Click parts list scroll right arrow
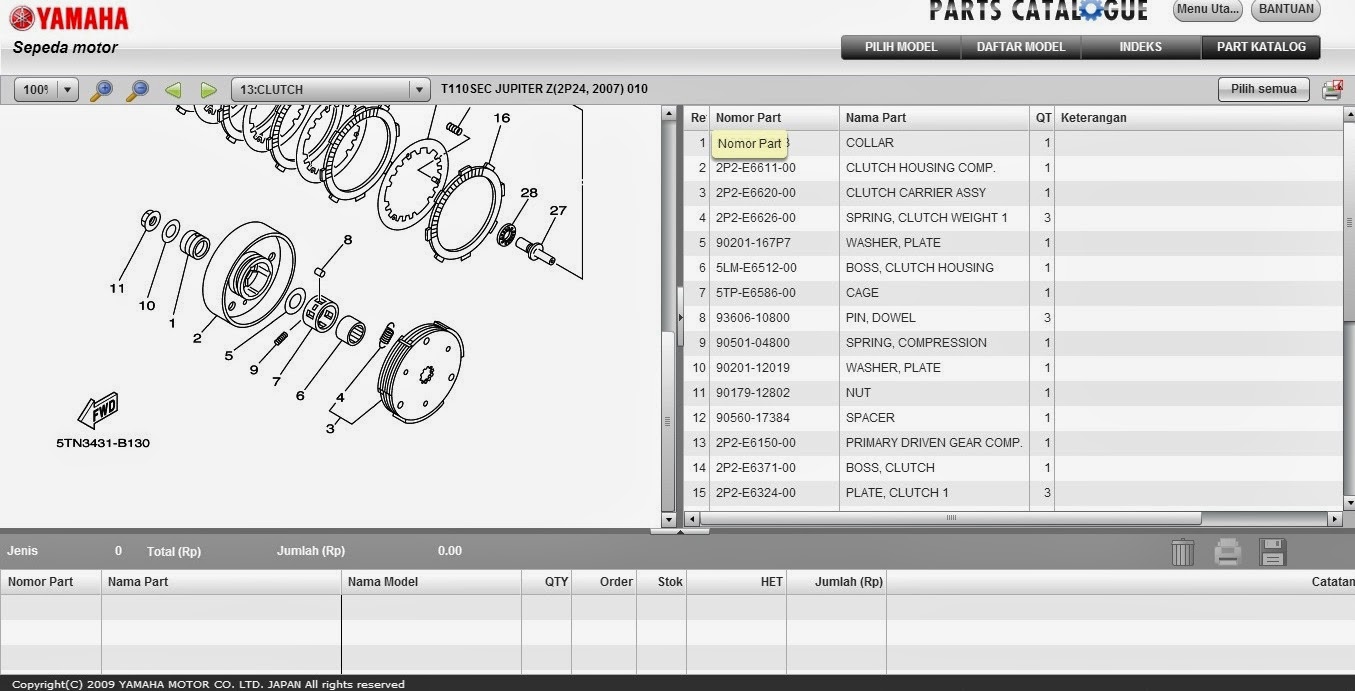The image size is (1355, 691). tap(1334, 519)
